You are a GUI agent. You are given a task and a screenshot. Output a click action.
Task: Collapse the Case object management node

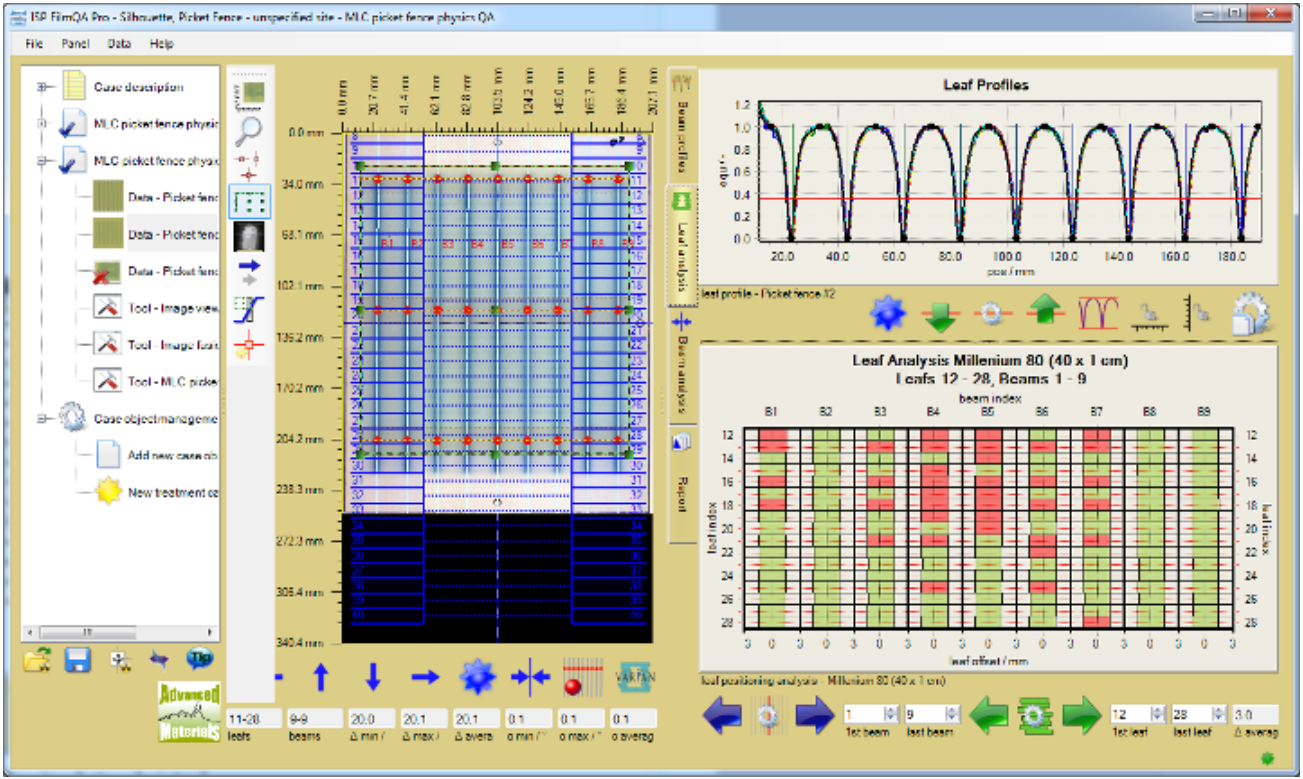[x=43, y=419]
